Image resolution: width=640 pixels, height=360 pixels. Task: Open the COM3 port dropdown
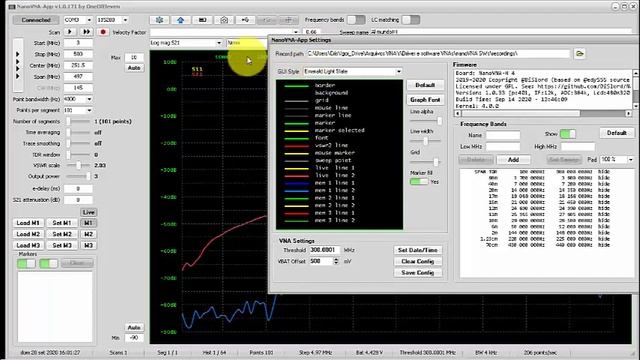tap(78, 20)
